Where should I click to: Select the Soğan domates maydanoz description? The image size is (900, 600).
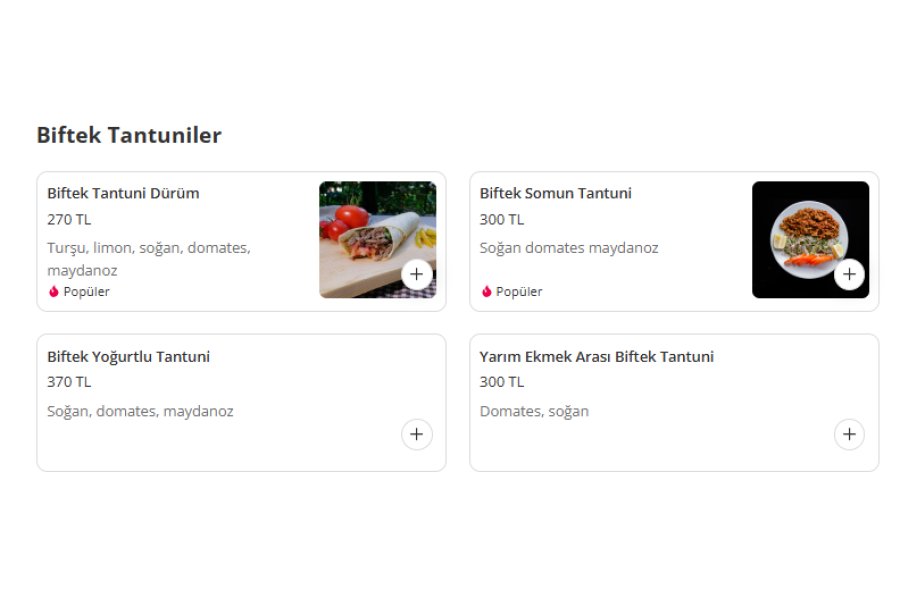[x=569, y=248]
